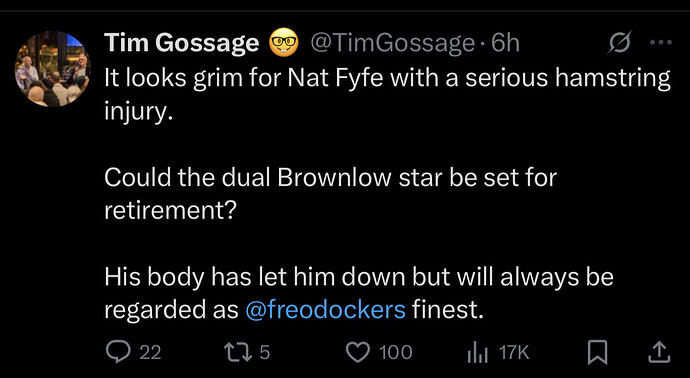
Task: Click the repost arrows icon
Action: (239, 352)
